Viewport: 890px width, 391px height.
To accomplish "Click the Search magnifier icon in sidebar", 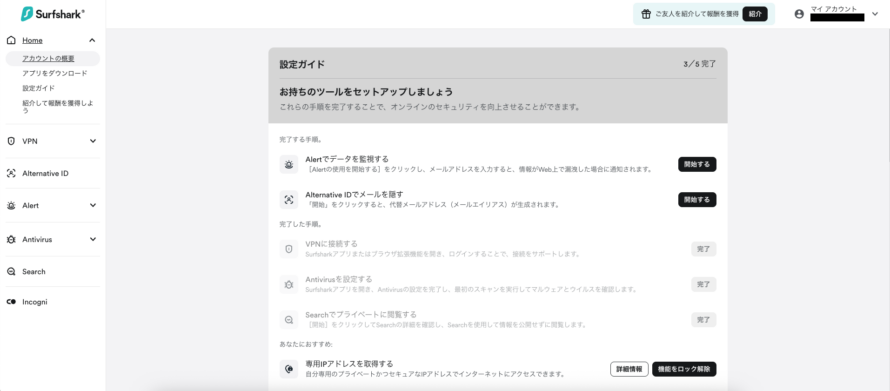I will click(x=11, y=272).
